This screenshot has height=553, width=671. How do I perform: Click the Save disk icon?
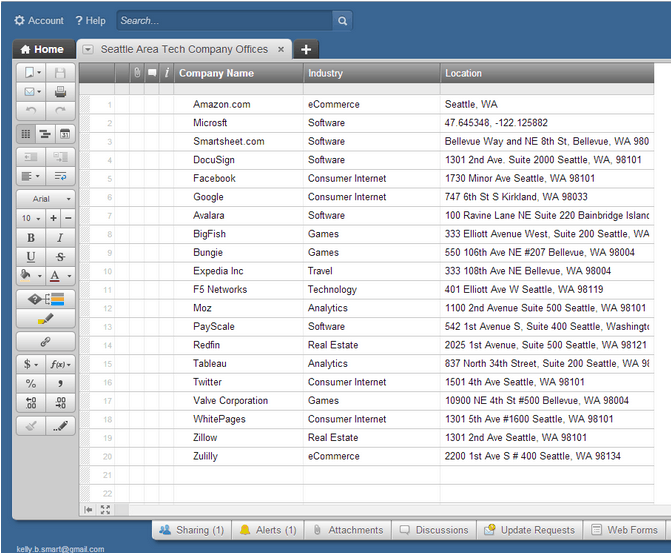60,73
